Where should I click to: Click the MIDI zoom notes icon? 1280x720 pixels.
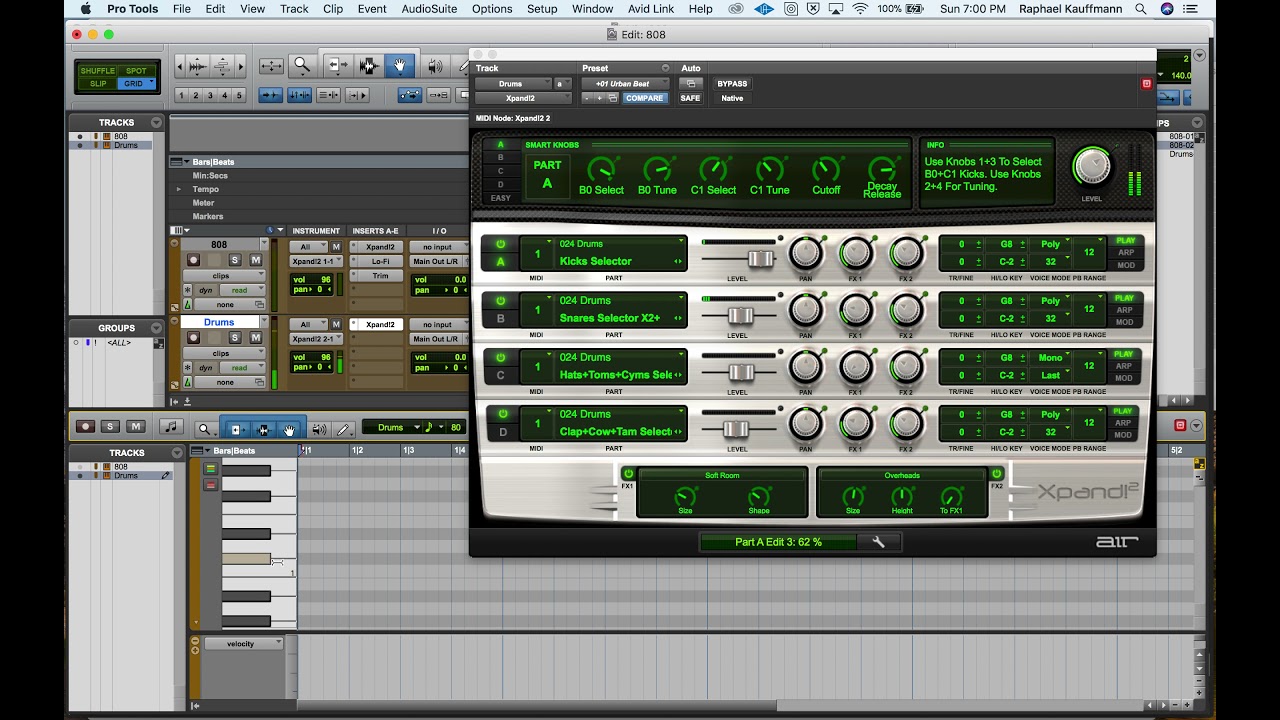click(x=222, y=66)
